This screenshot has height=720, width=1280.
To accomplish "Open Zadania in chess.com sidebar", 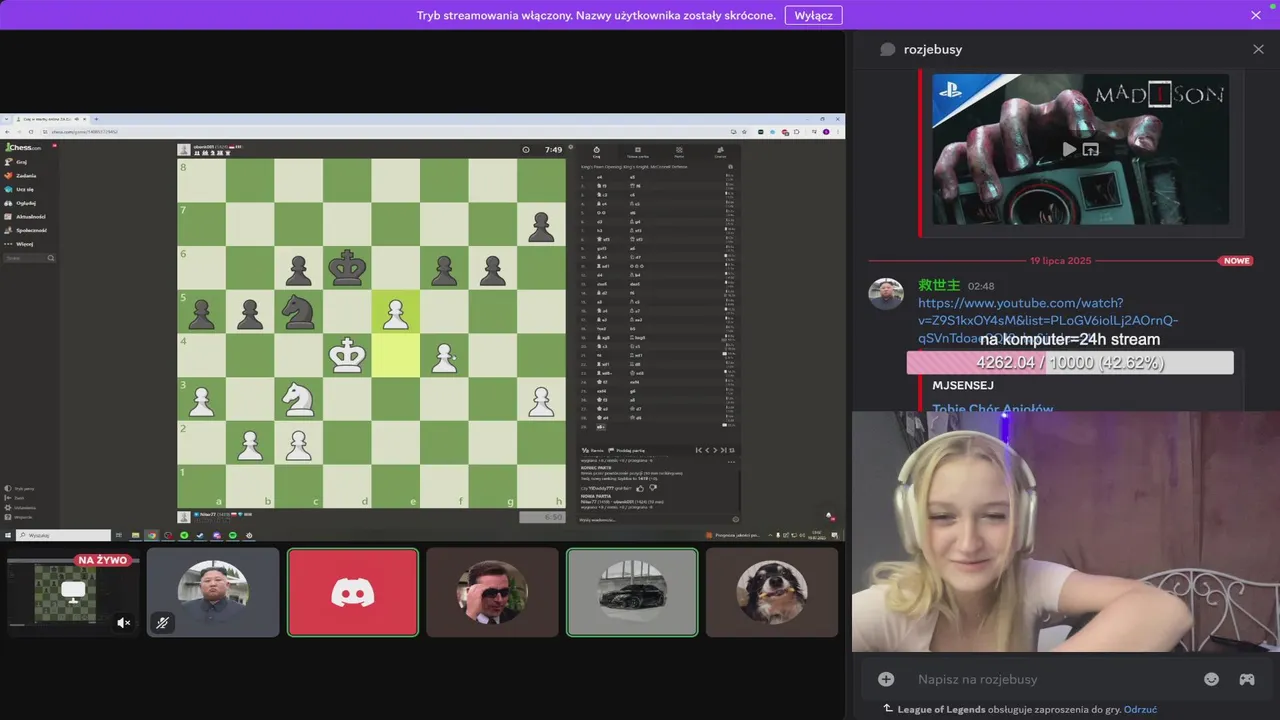I will point(20,175).
